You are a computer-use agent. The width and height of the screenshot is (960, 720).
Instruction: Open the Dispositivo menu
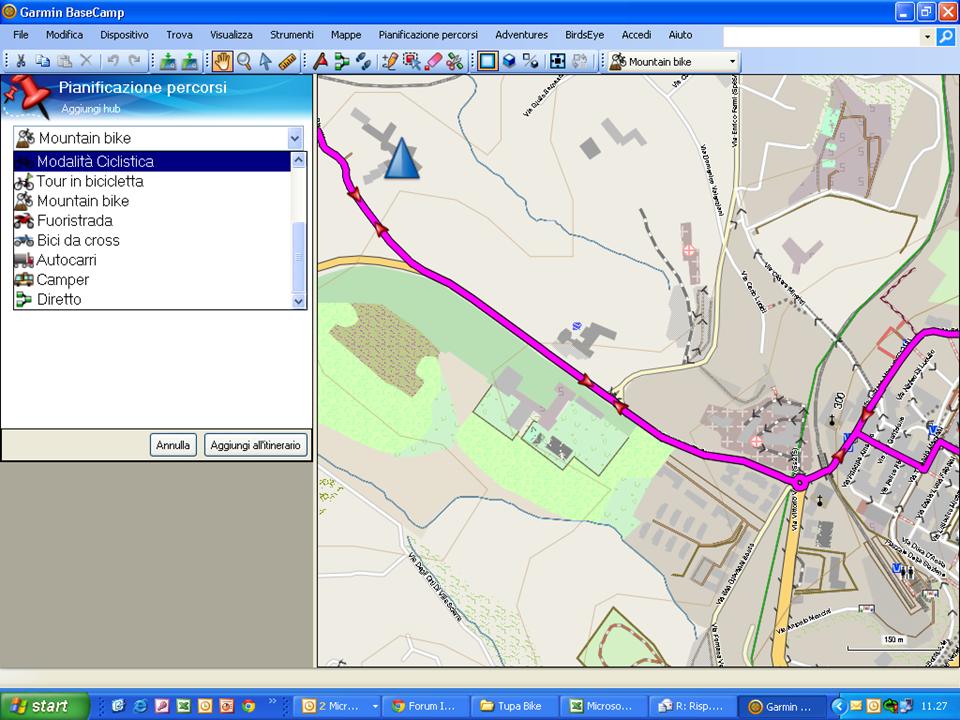124,35
